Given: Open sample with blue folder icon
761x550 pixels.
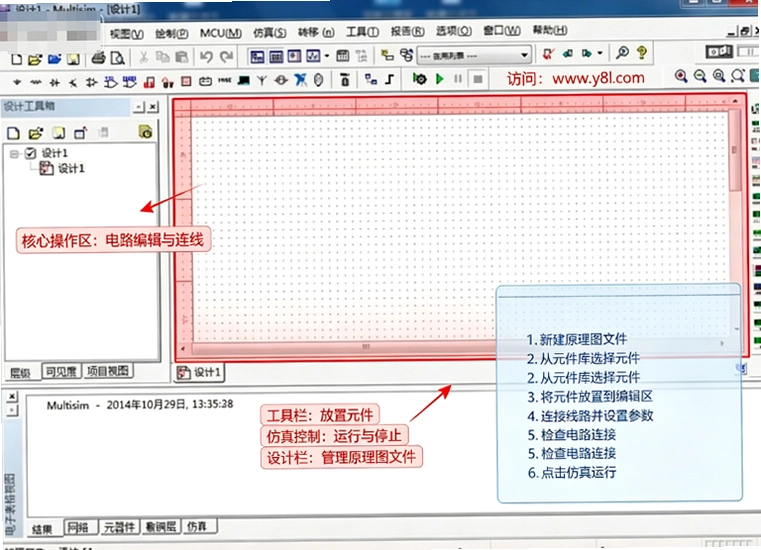Looking at the screenshot, I should [x=54, y=59].
